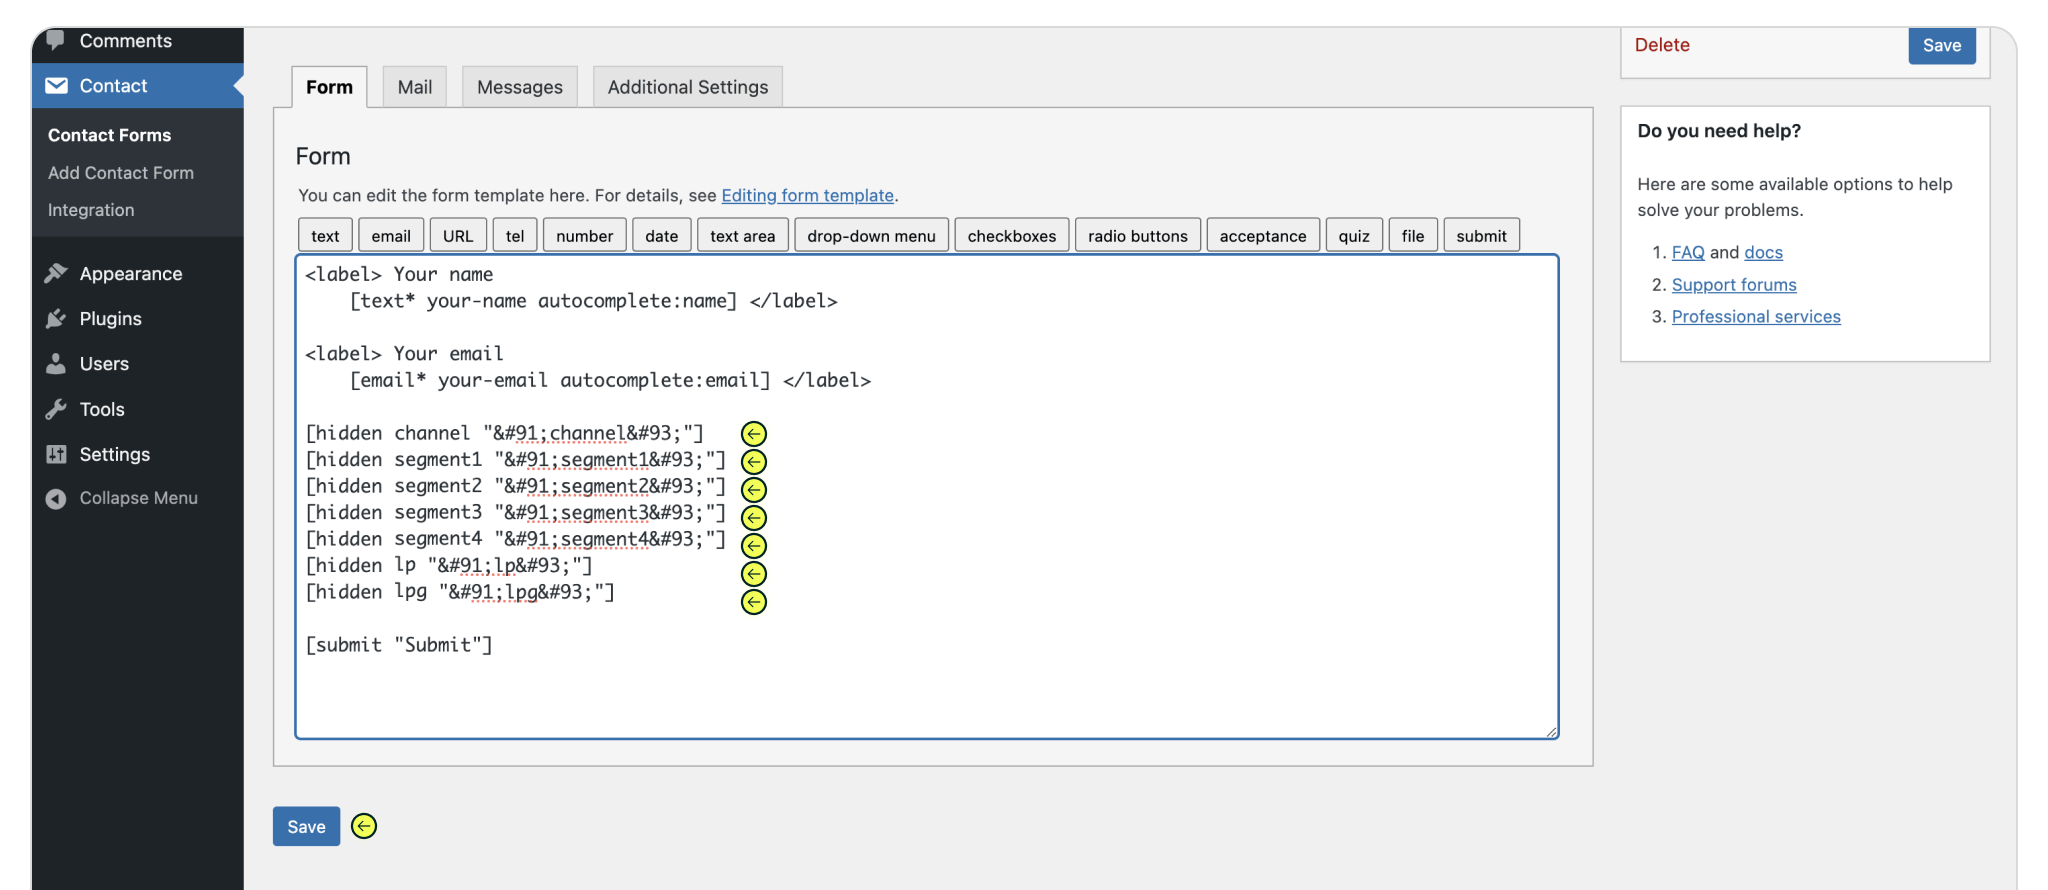Click the Delete link
This screenshot has width=2048, height=890.
pos(1662,45)
